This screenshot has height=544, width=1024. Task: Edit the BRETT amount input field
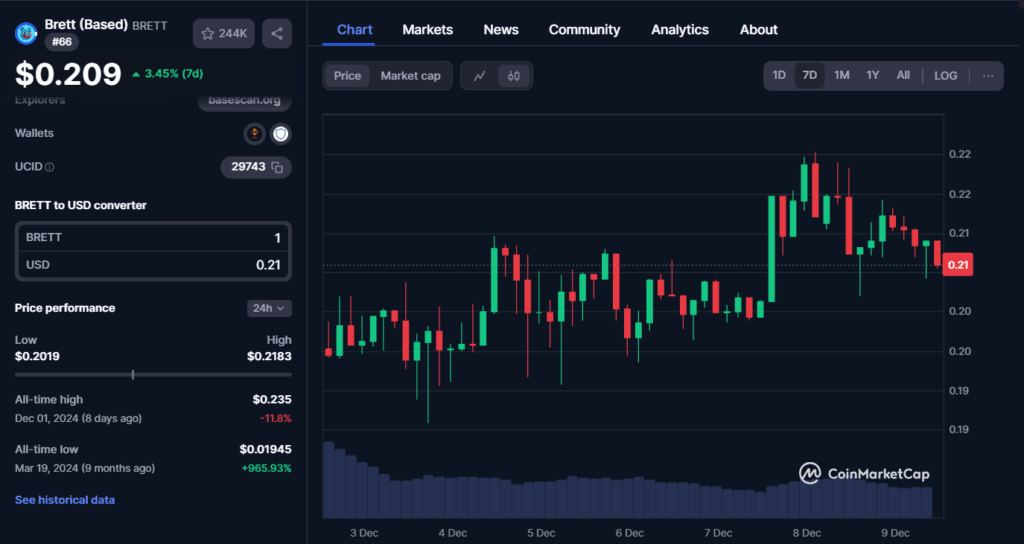[153, 238]
